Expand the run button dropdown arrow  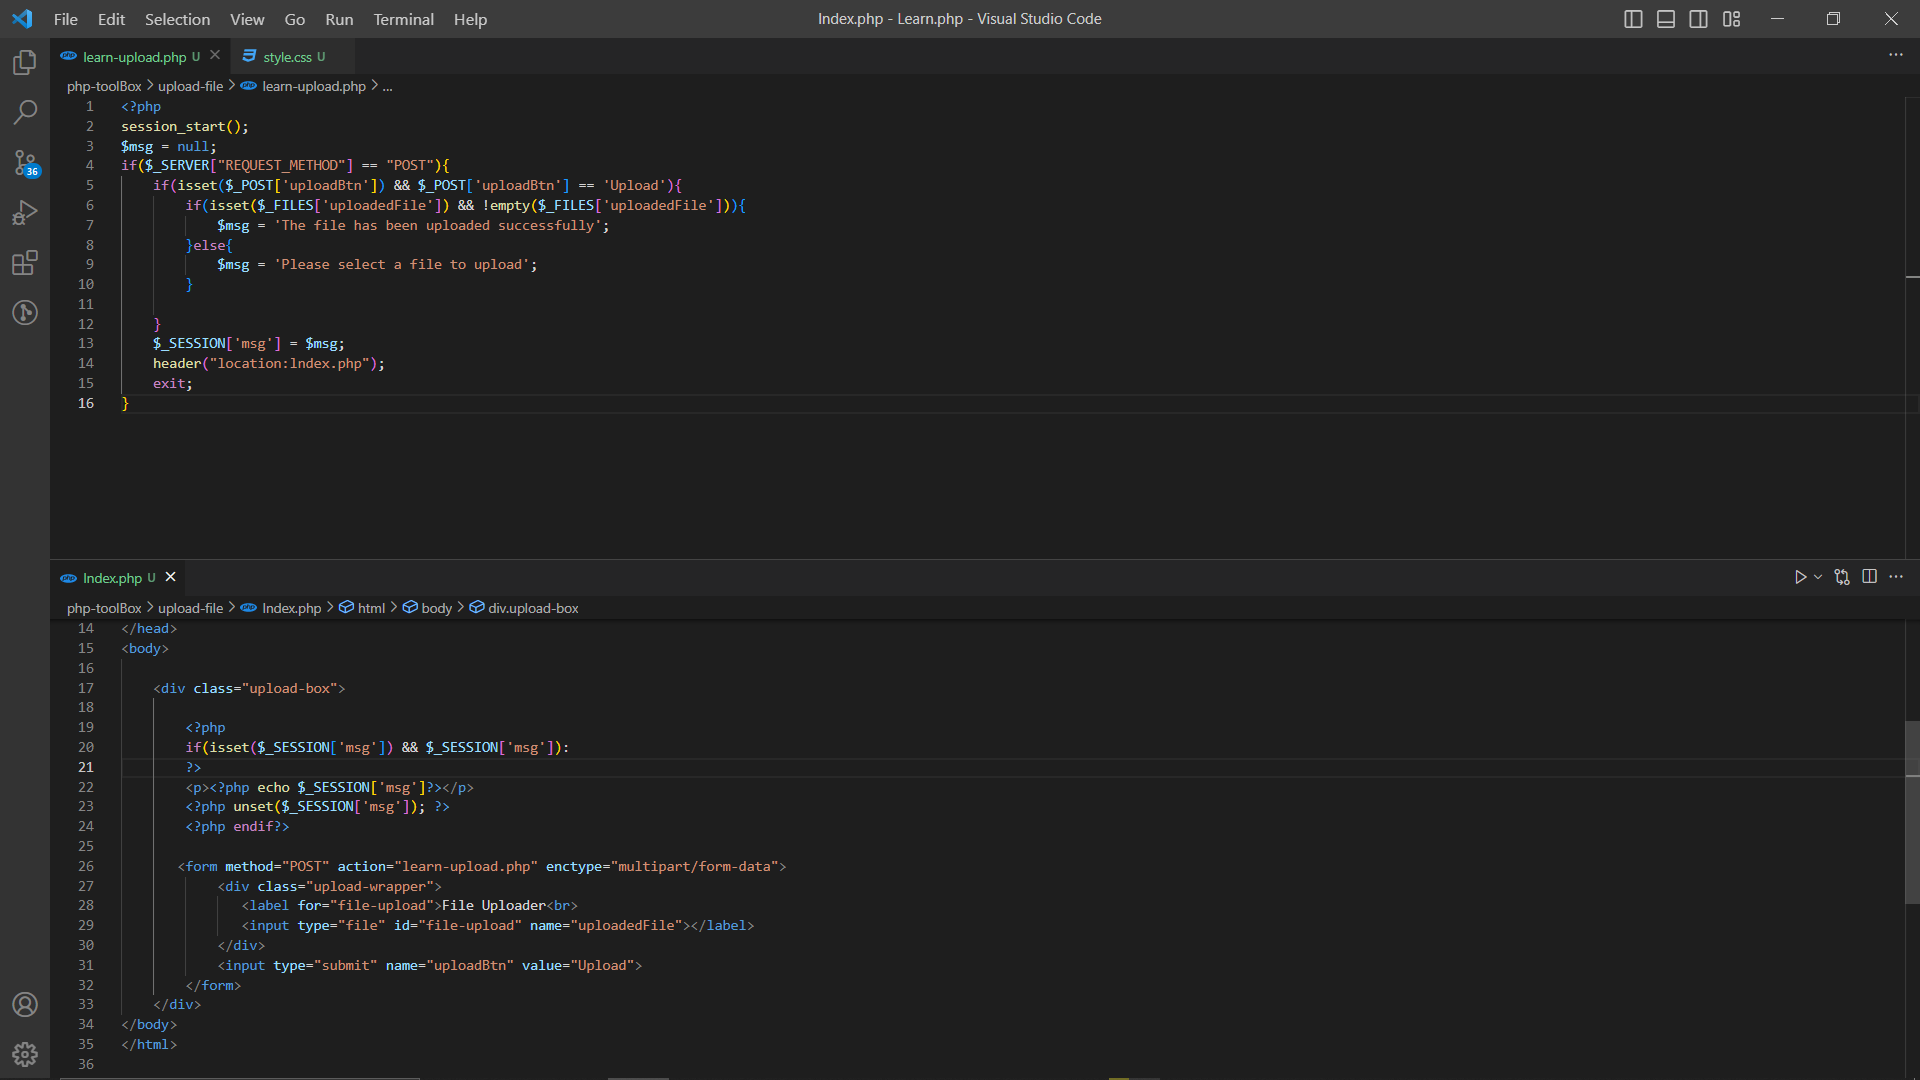point(1818,577)
